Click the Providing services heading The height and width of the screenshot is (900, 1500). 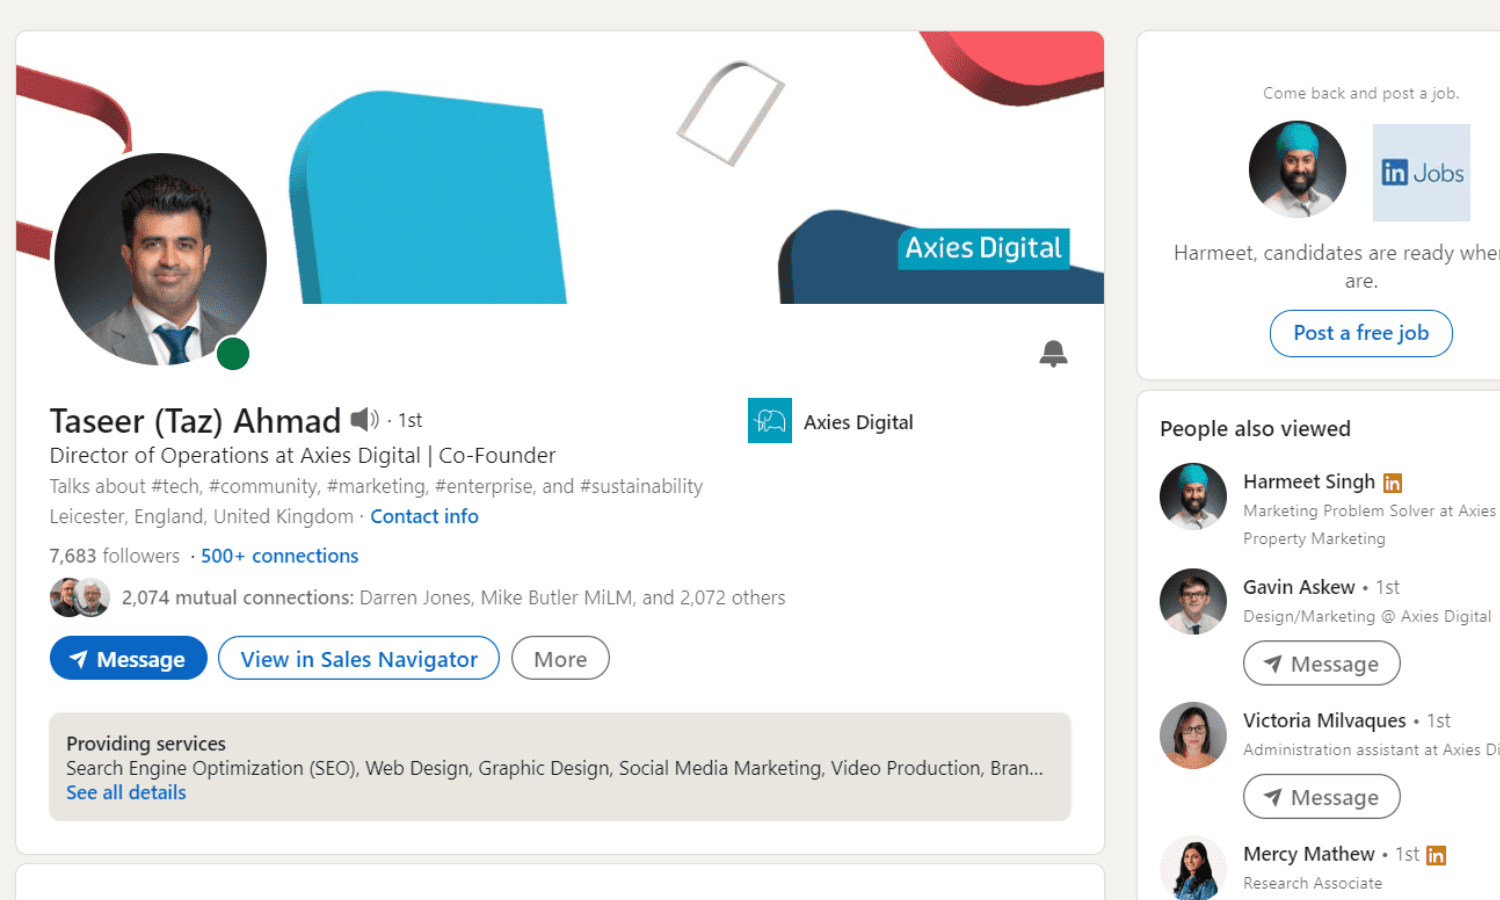point(146,743)
